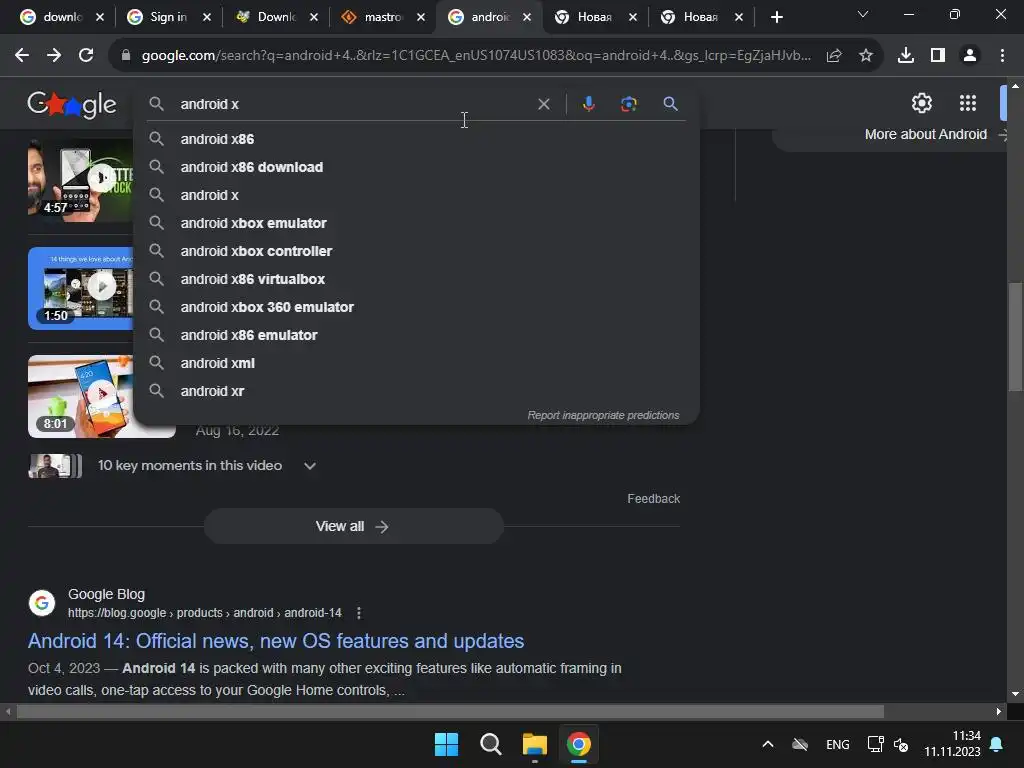Select suggestion 'android xbox controller'

417,251
